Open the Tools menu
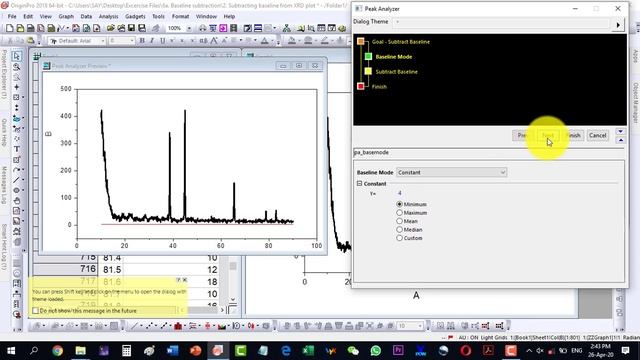640x360 pixels. pyautogui.click(x=158, y=16)
